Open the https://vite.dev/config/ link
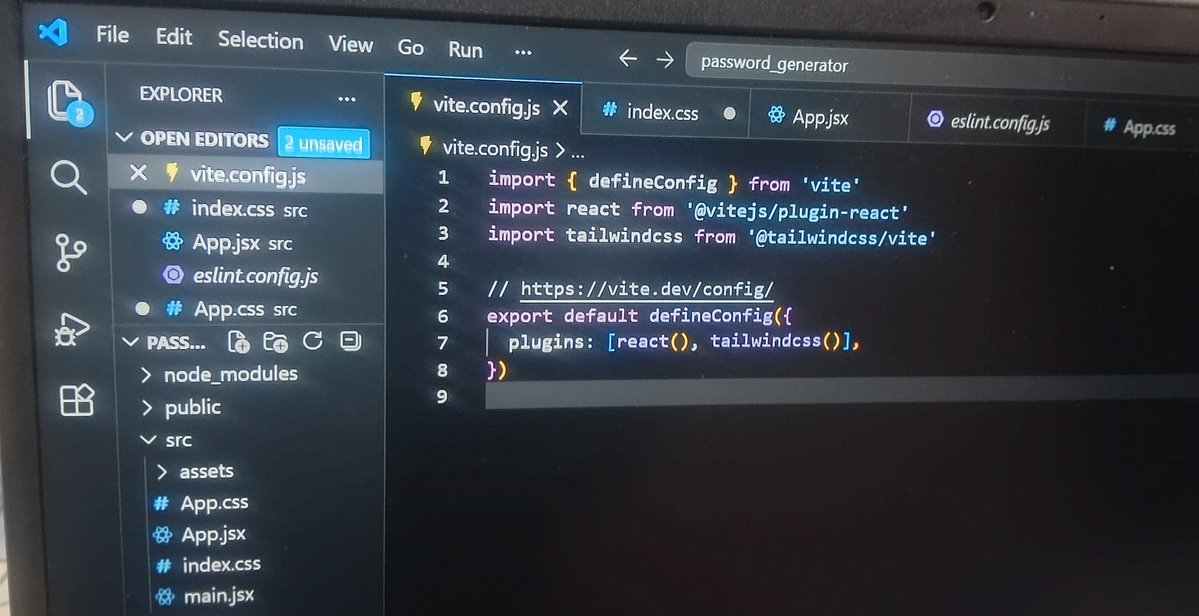This screenshot has width=1199, height=616. (647, 290)
